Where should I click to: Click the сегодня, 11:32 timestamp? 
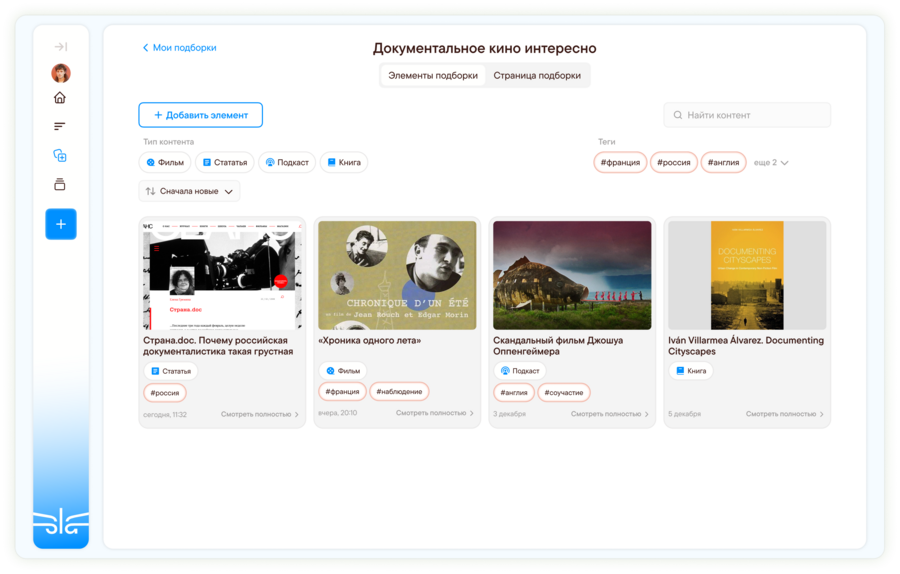point(165,414)
